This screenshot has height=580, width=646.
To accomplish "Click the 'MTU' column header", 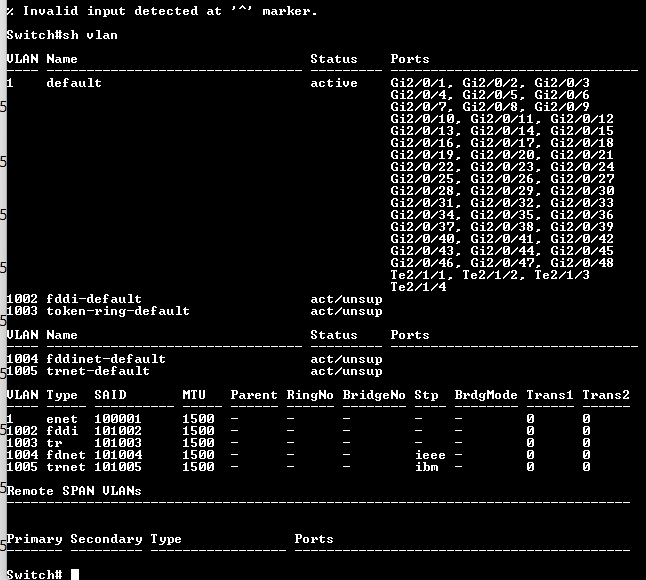I will point(194,395).
